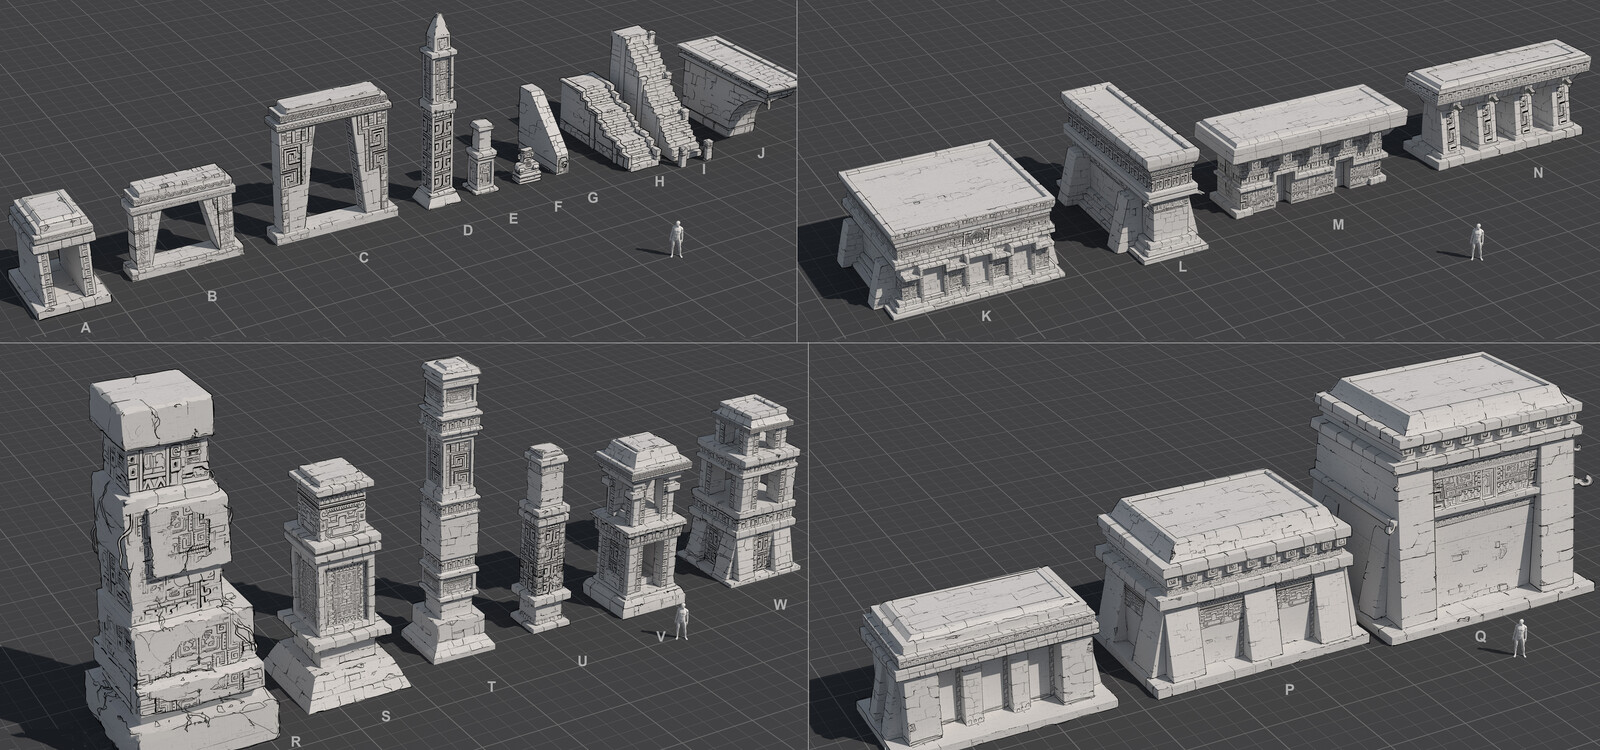The width and height of the screenshot is (1600, 750).
Task: Click the human scale figure beside label Q
Action: click(1520, 639)
